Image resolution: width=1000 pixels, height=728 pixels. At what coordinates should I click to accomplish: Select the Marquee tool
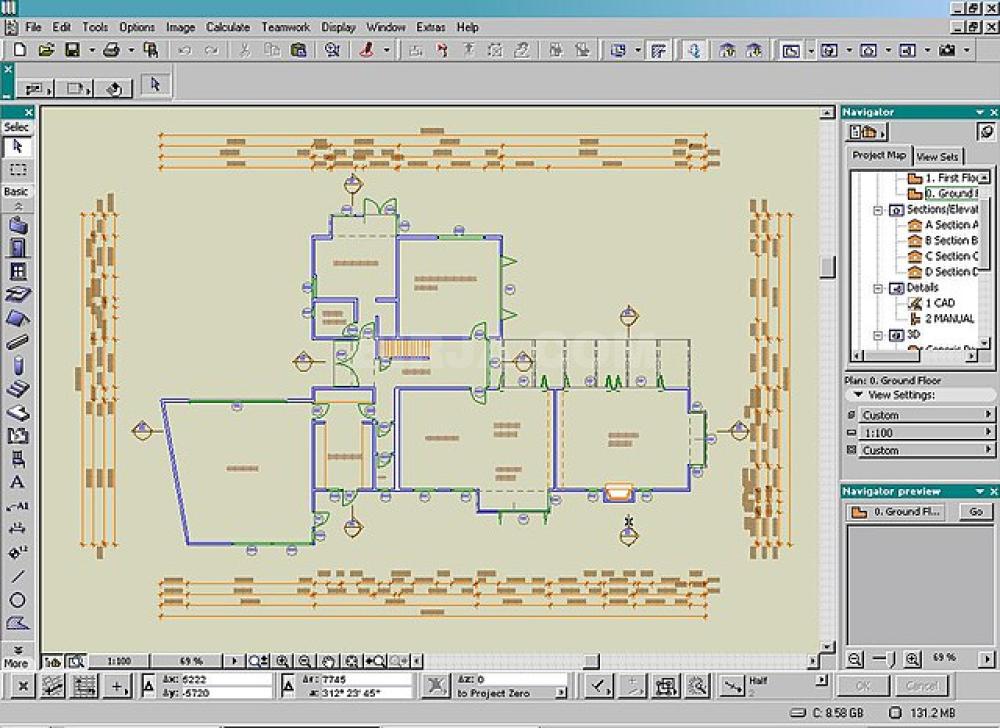[x=17, y=170]
